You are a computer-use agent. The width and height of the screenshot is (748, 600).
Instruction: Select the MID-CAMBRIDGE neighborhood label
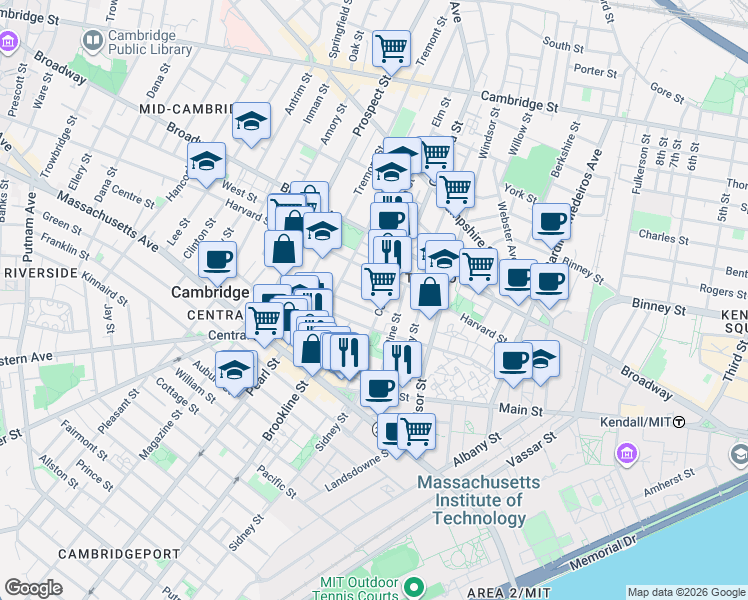pyautogui.click(x=186, y=109)
